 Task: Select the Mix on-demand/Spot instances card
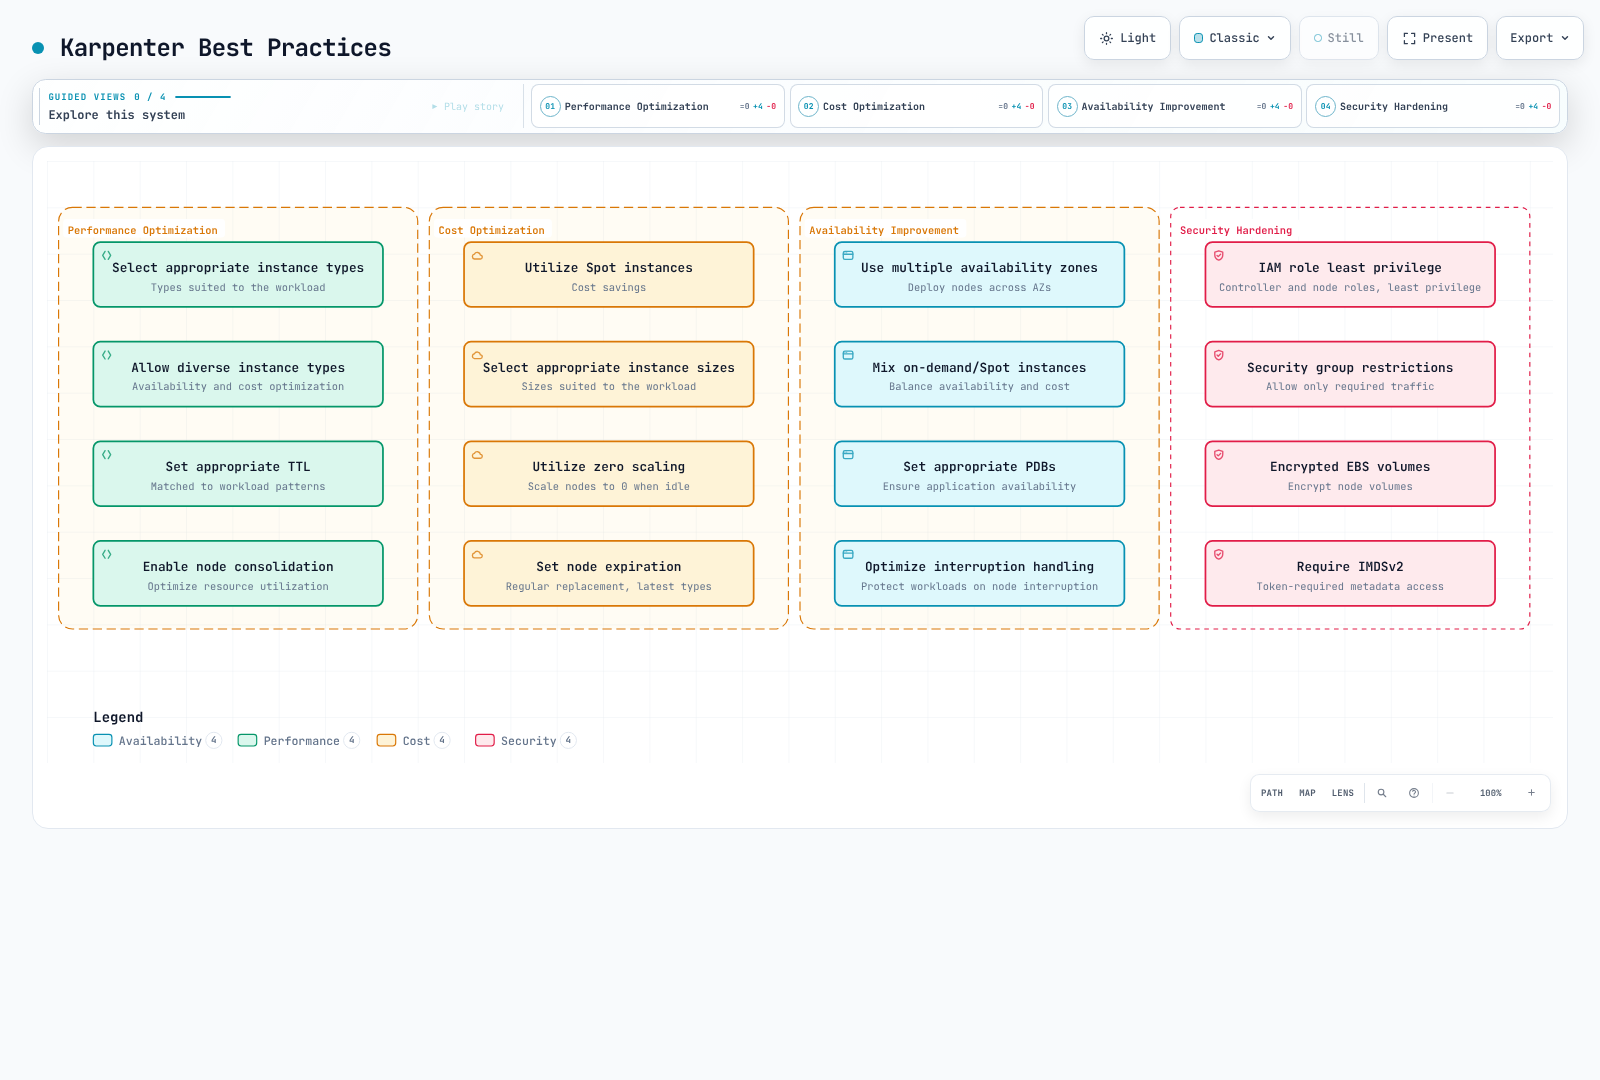[979, 374]
